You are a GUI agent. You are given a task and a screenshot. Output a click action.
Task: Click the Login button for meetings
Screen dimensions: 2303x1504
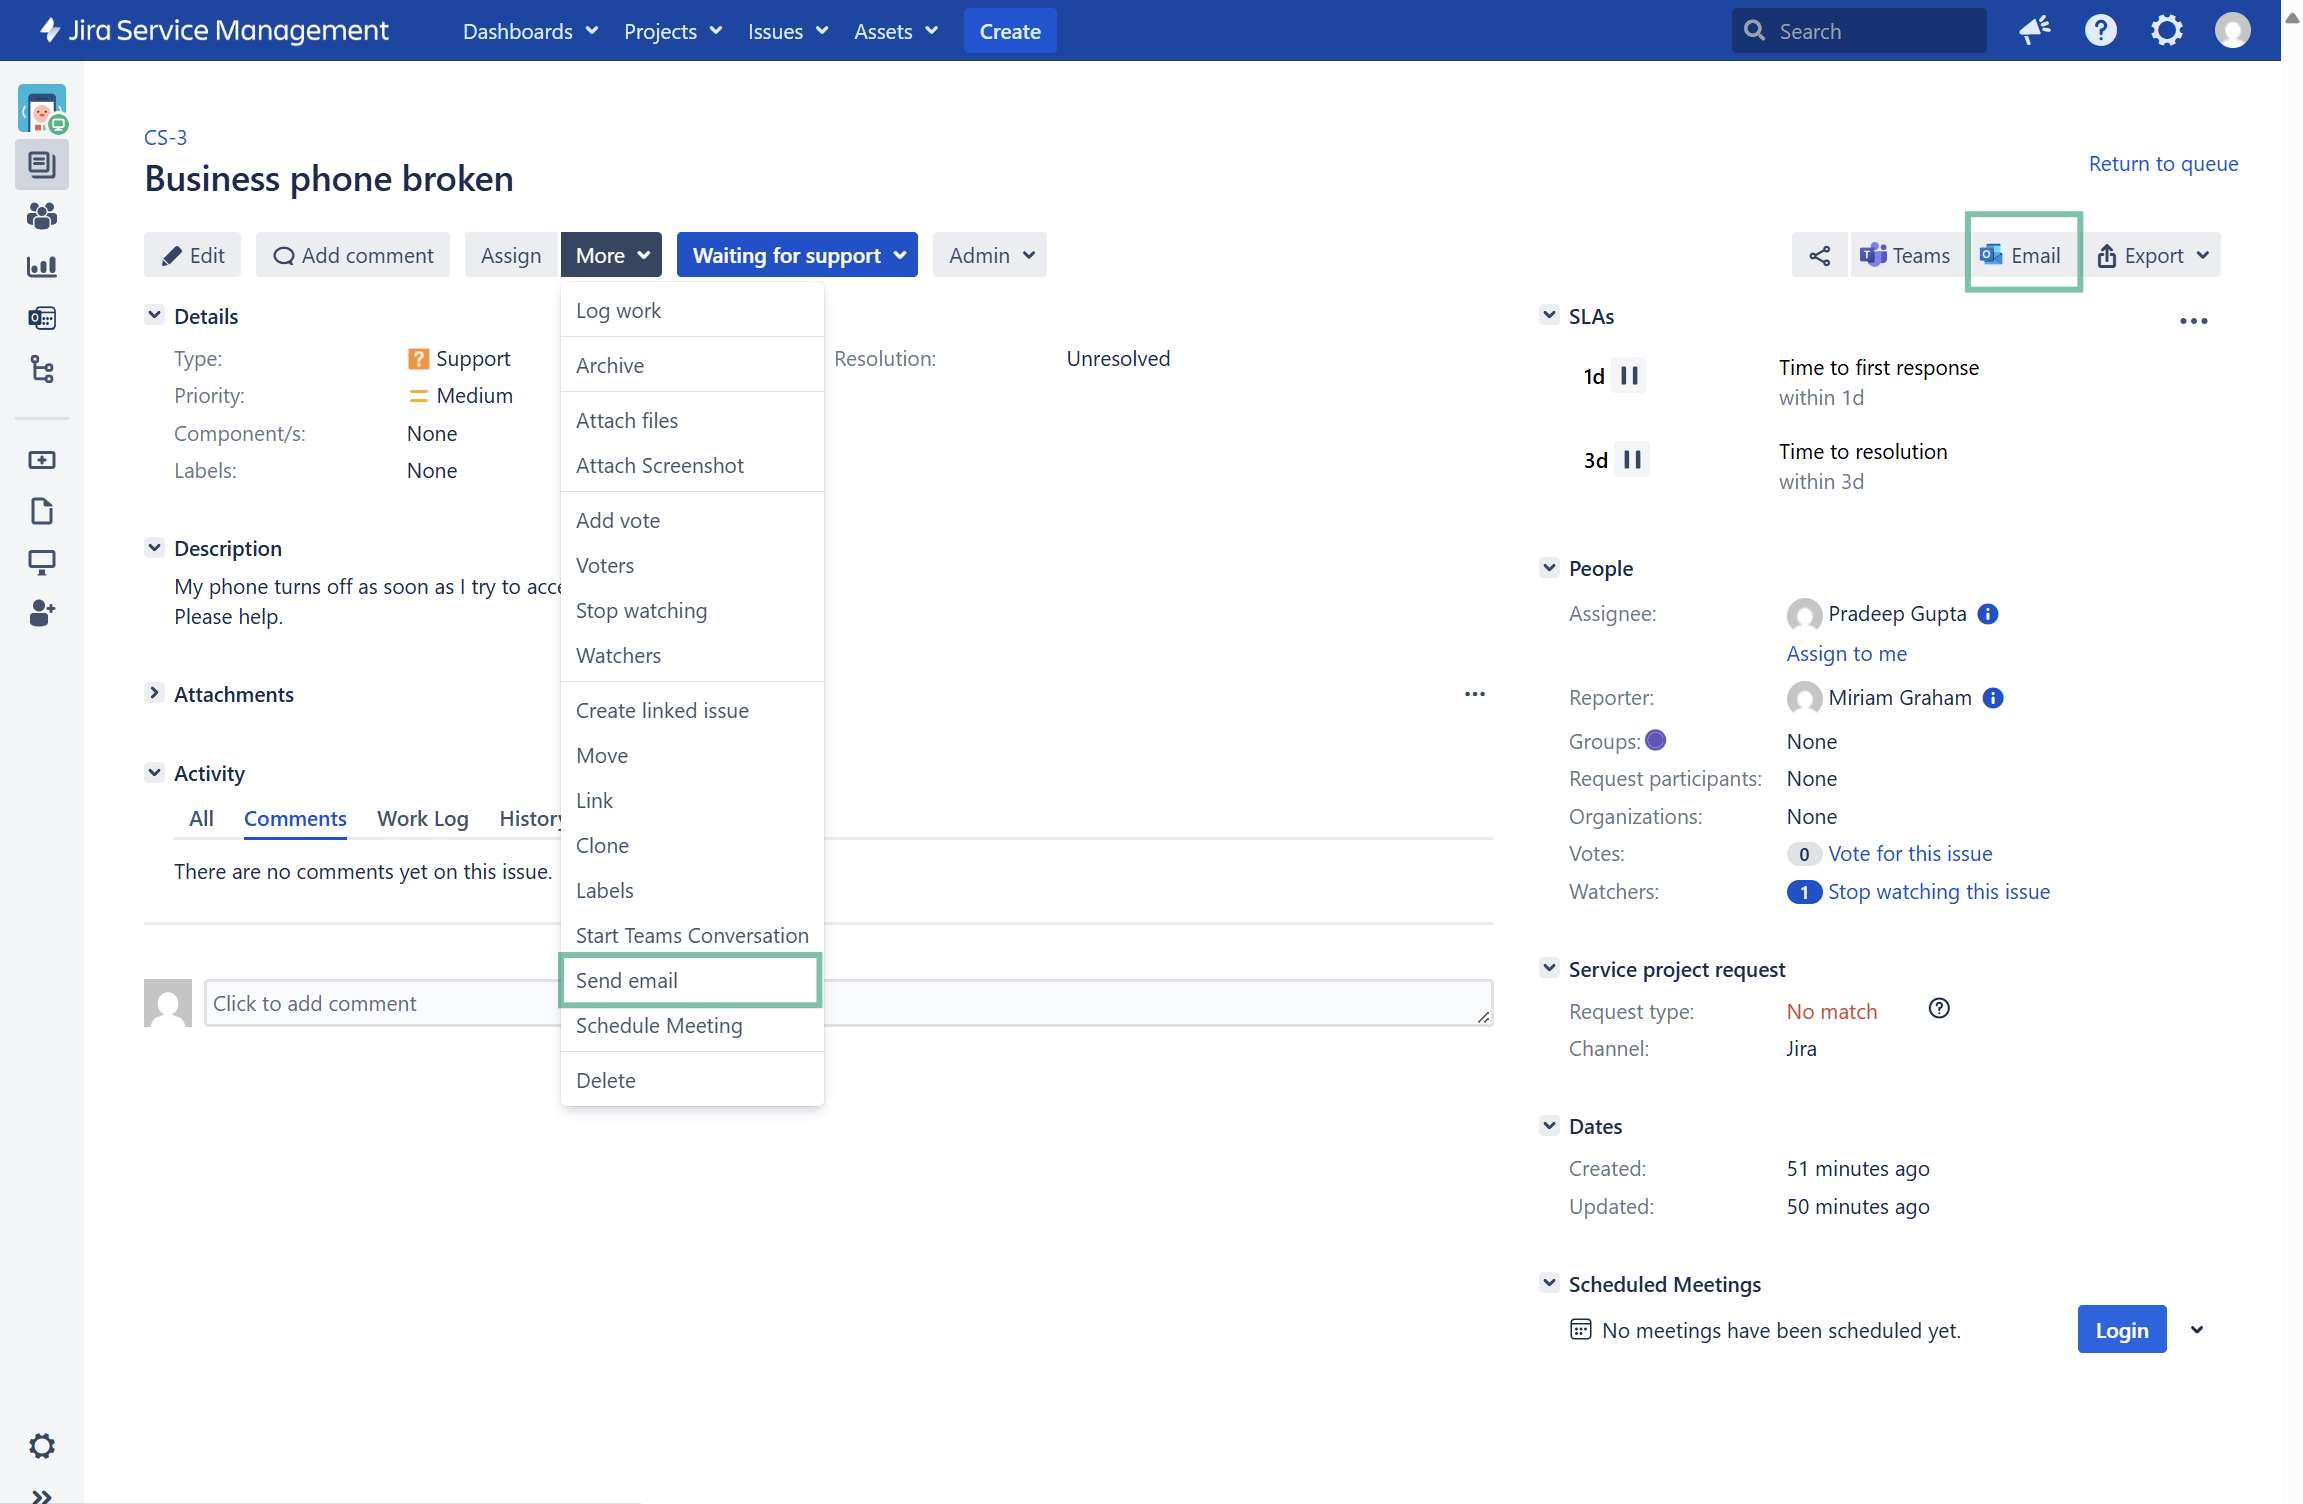coord(2121,1330)
